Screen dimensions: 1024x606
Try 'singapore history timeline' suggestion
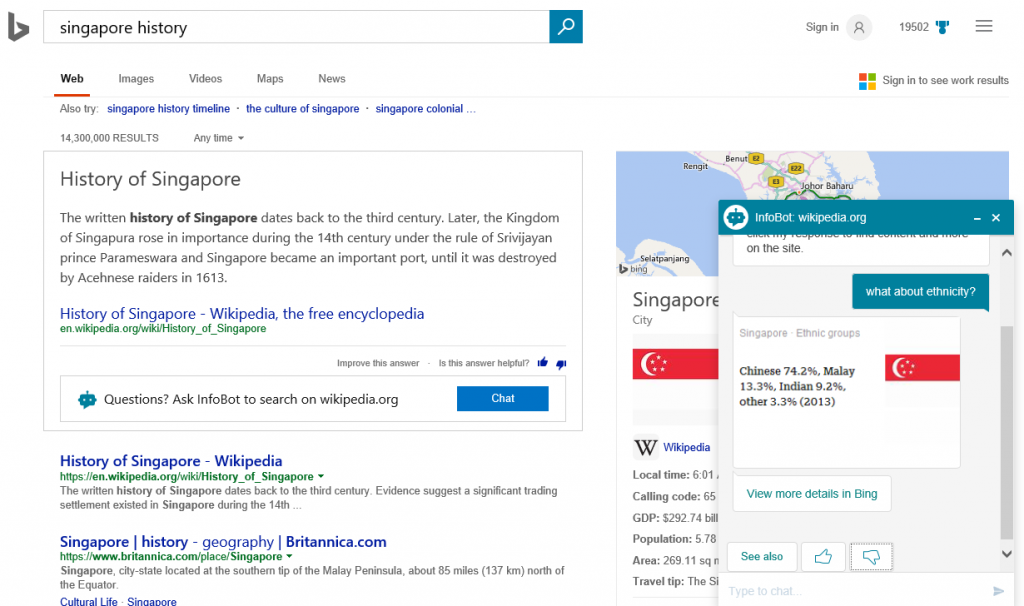[168, 108]
